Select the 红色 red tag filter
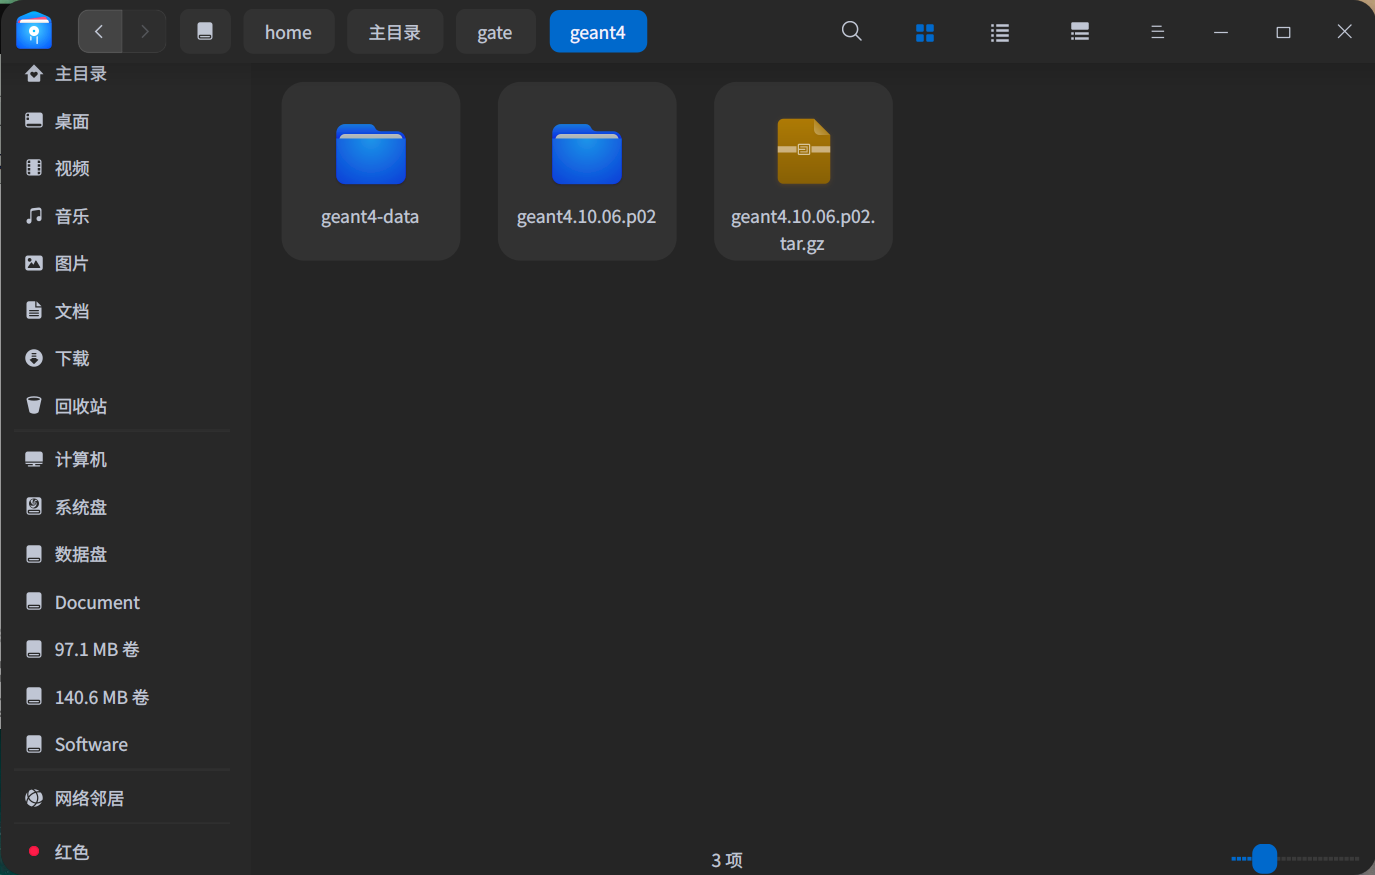 70,851
